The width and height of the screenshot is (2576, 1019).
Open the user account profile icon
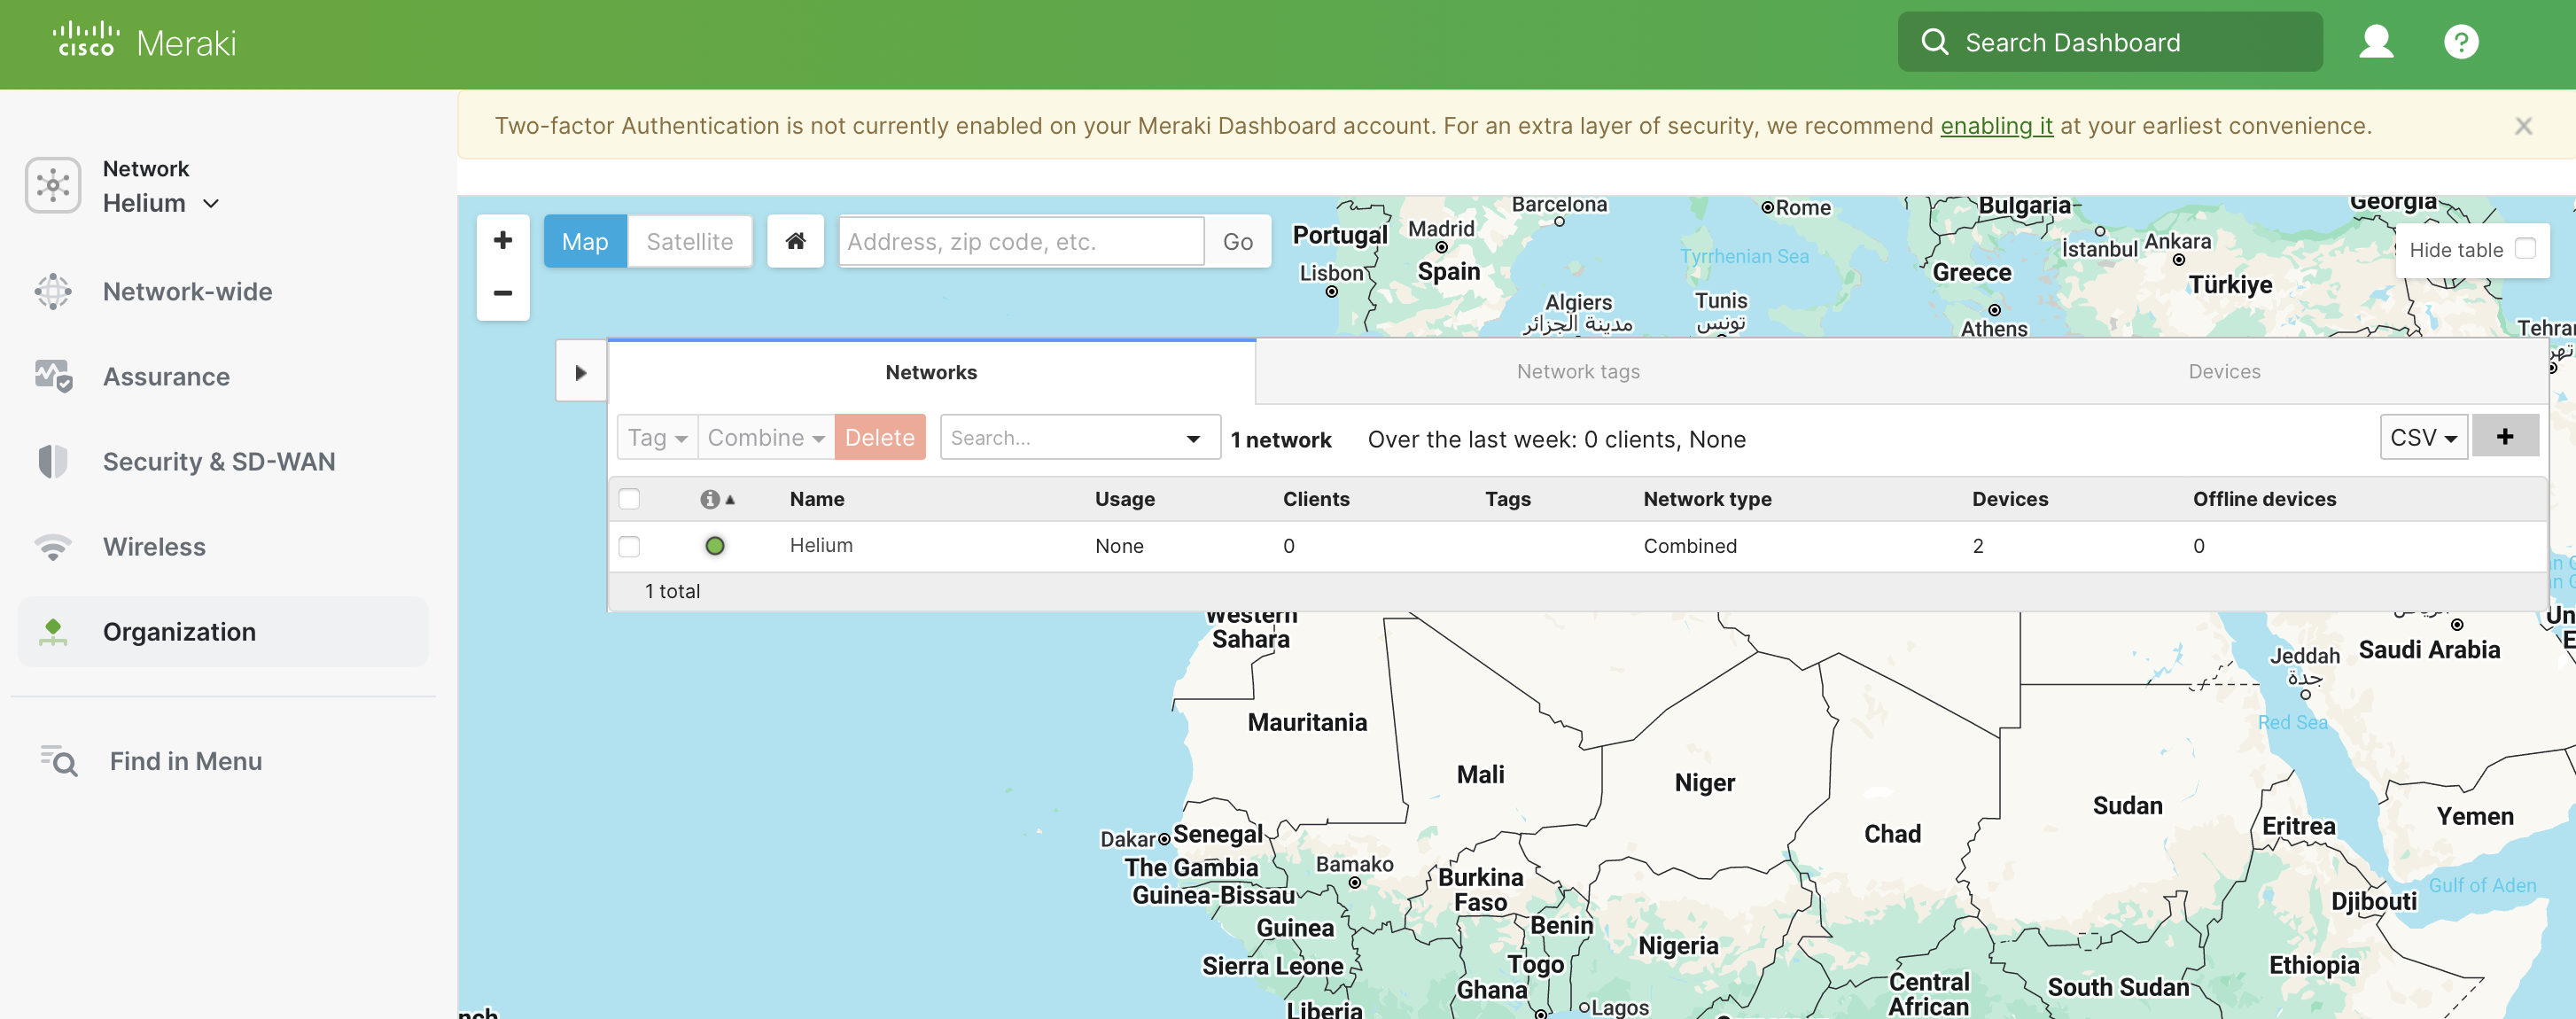point(2375,42)
